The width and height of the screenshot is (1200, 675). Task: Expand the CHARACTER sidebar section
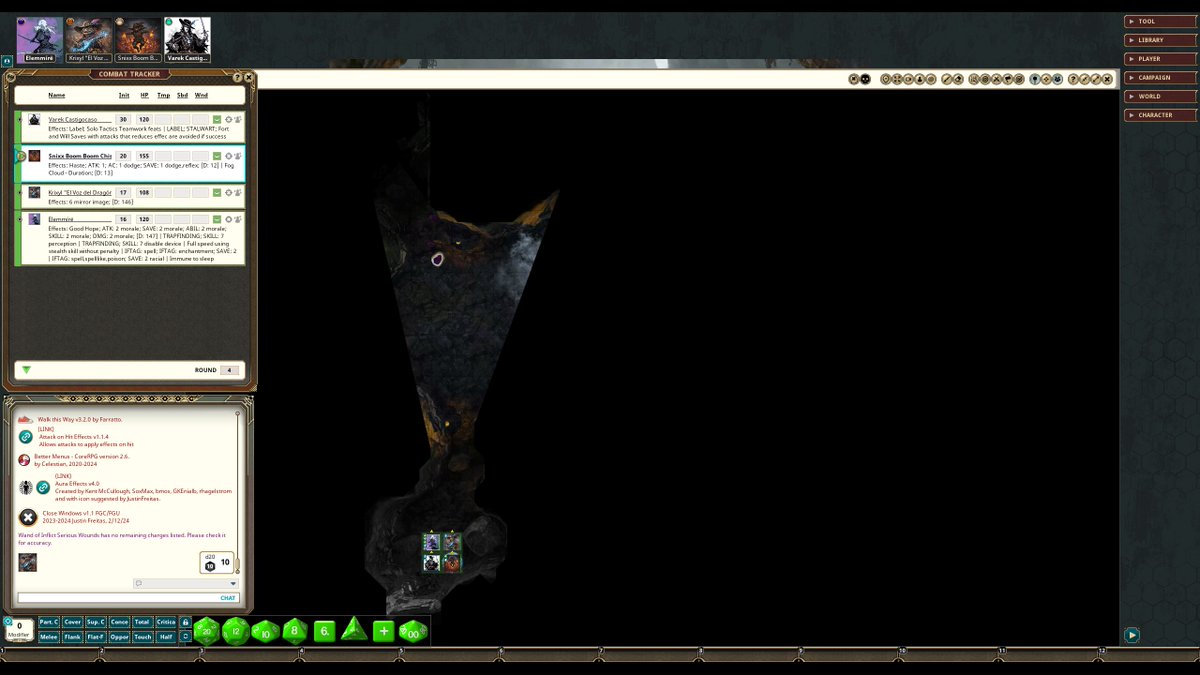[x=1158, y=115]
